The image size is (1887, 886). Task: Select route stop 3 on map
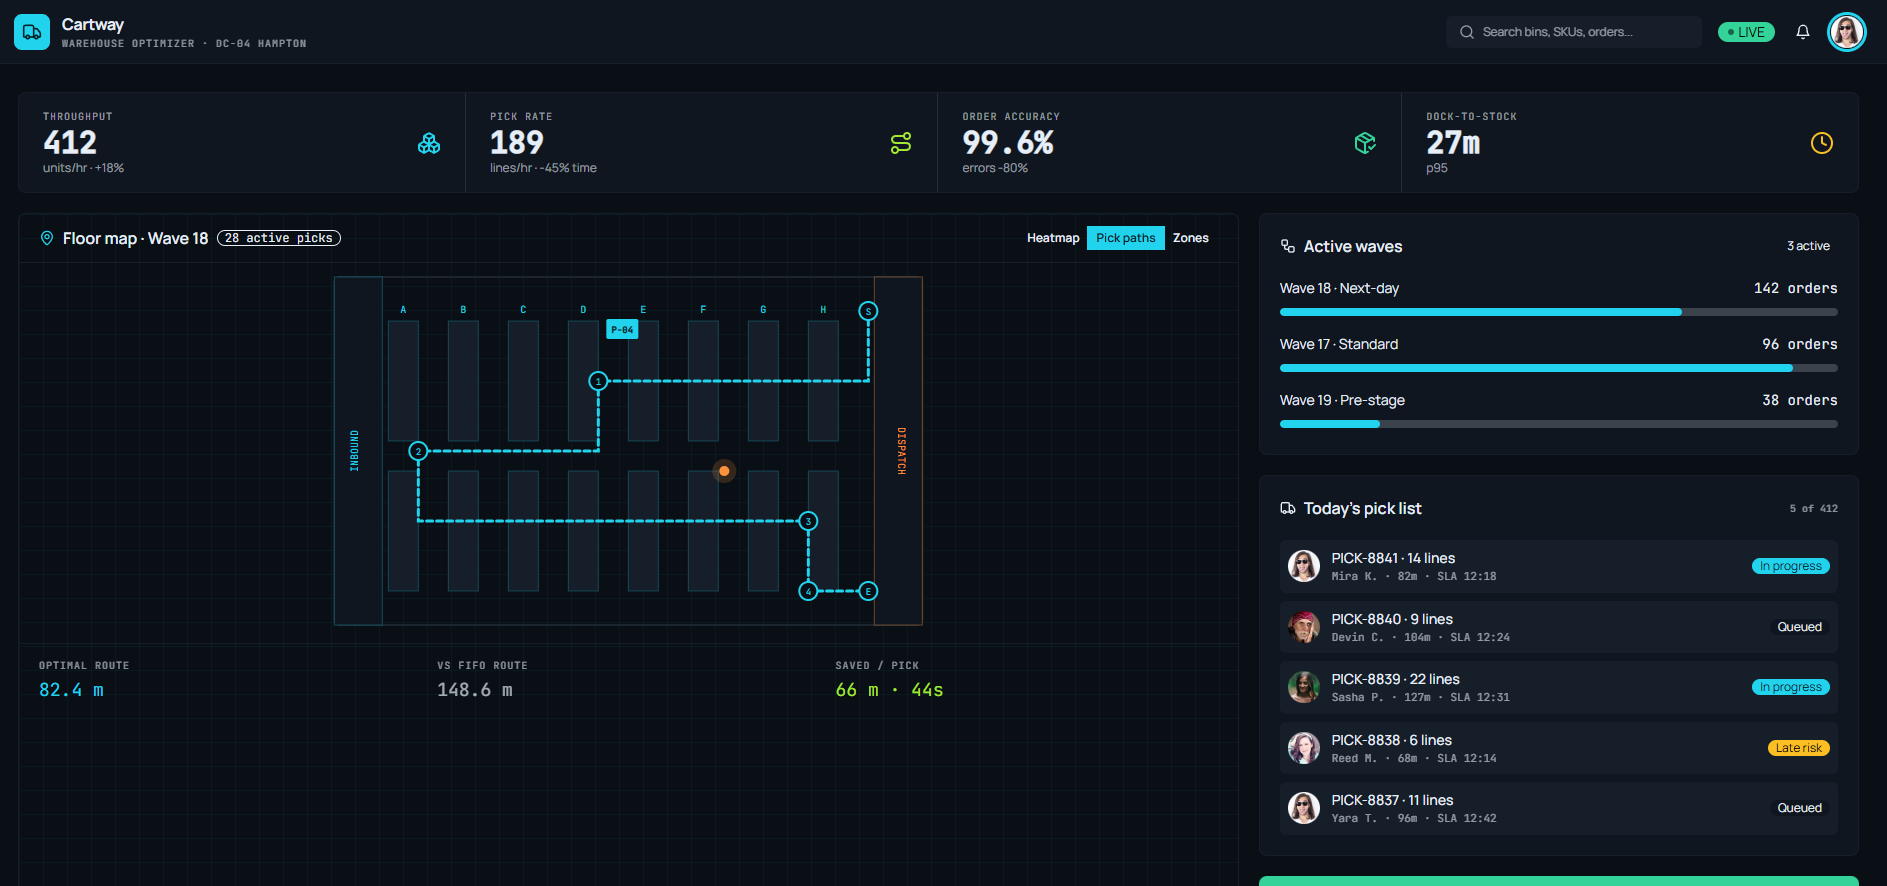tap(808, 521)
